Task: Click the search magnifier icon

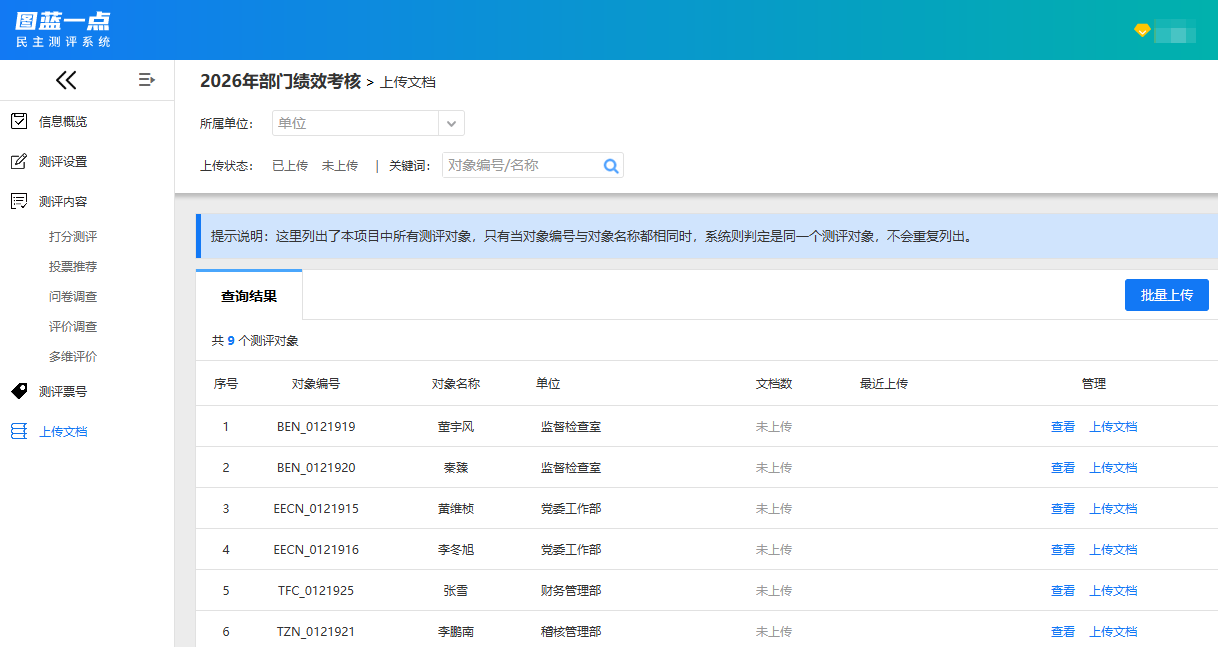Action: pos(611,166)
